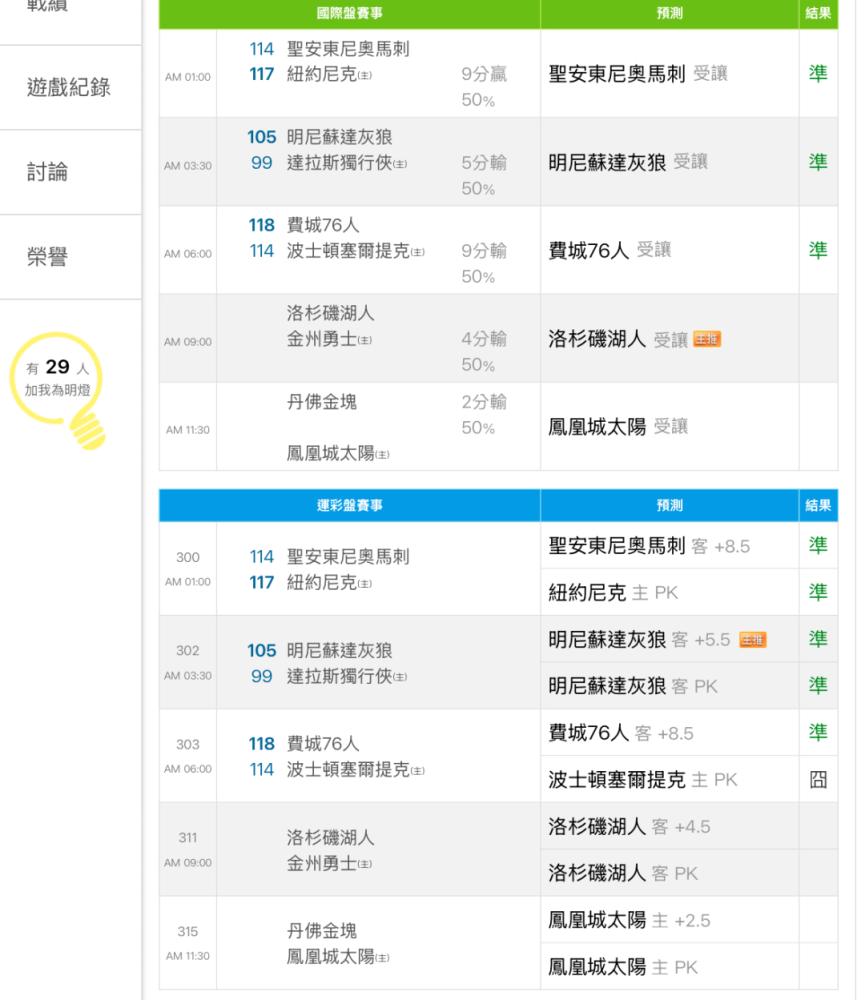Click 鳳凰城太陽 受讓 prediction
Image resolution: width=865 pixels, height=1000 pixels.
(618, 427)
